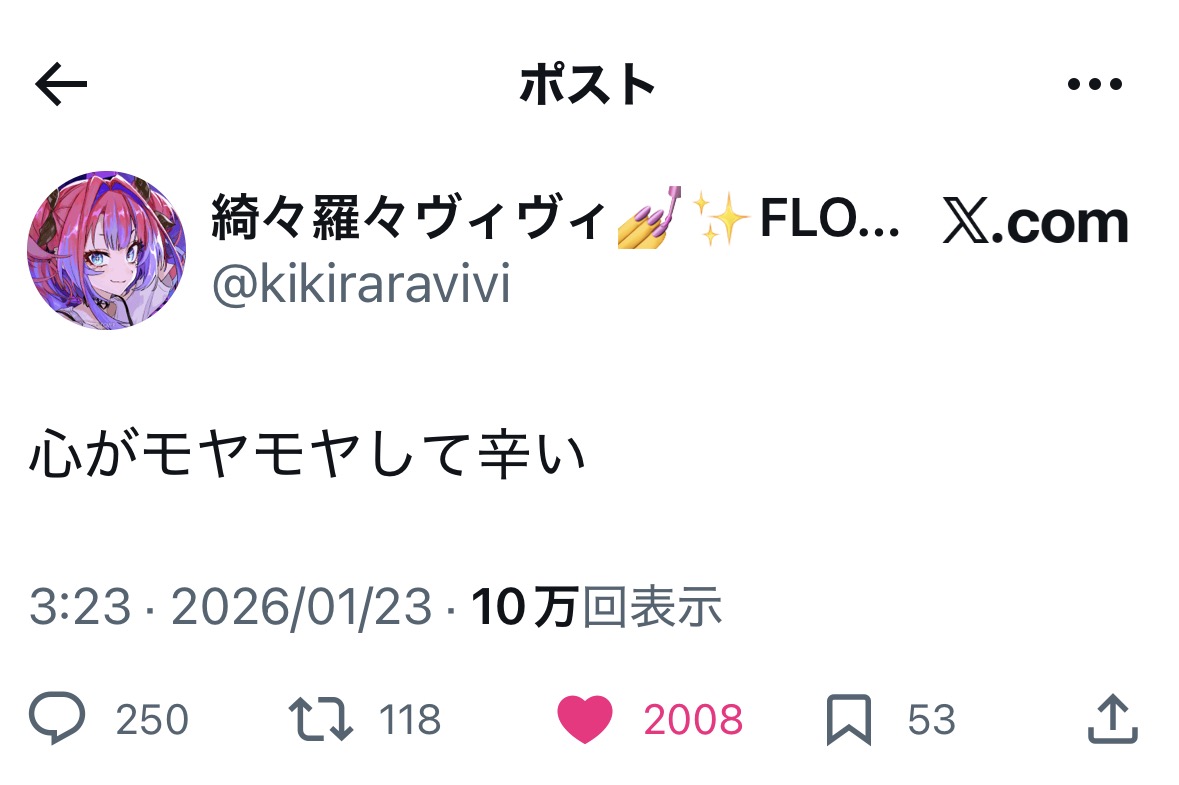Click the 2008 likes count
This screenshot has width=1179, height=785.
(693, 720)
